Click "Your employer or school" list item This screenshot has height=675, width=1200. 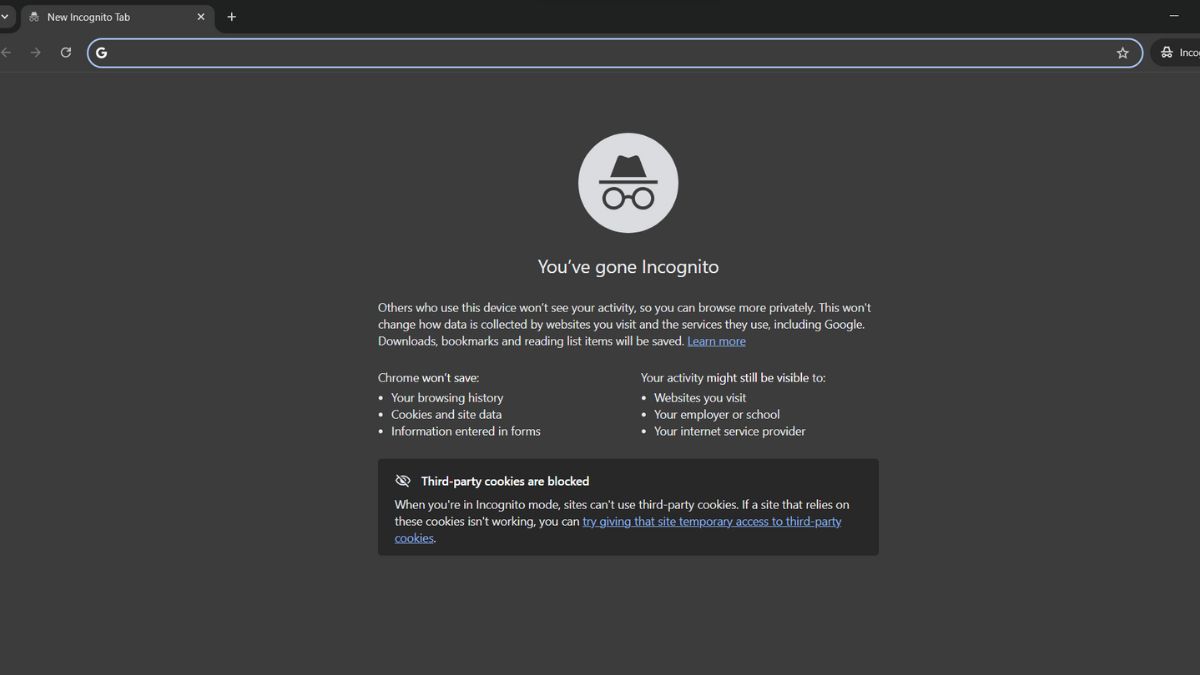717,414
